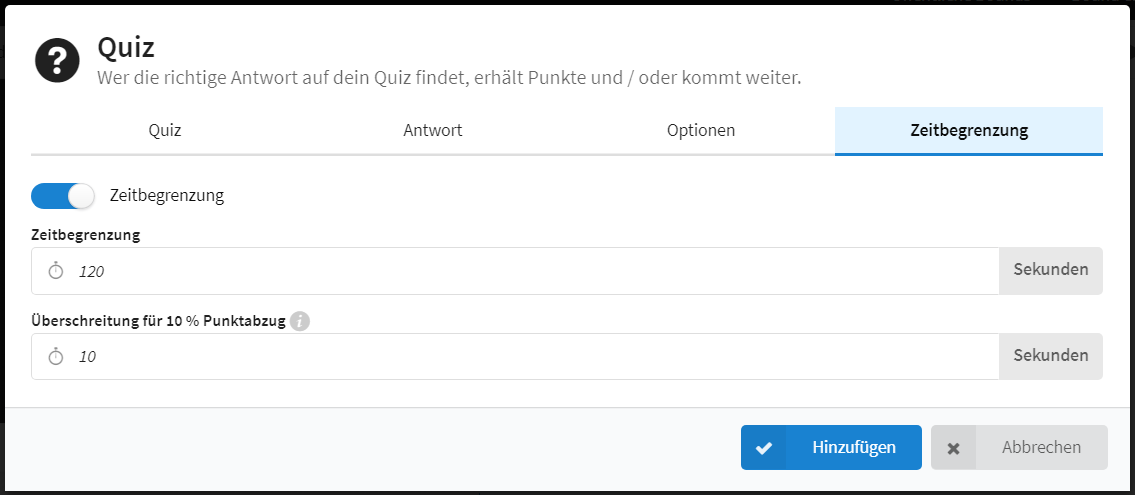Screen dimensions: 1135x495
Task: Click the question mark Quiz icon
Action: 57,61
